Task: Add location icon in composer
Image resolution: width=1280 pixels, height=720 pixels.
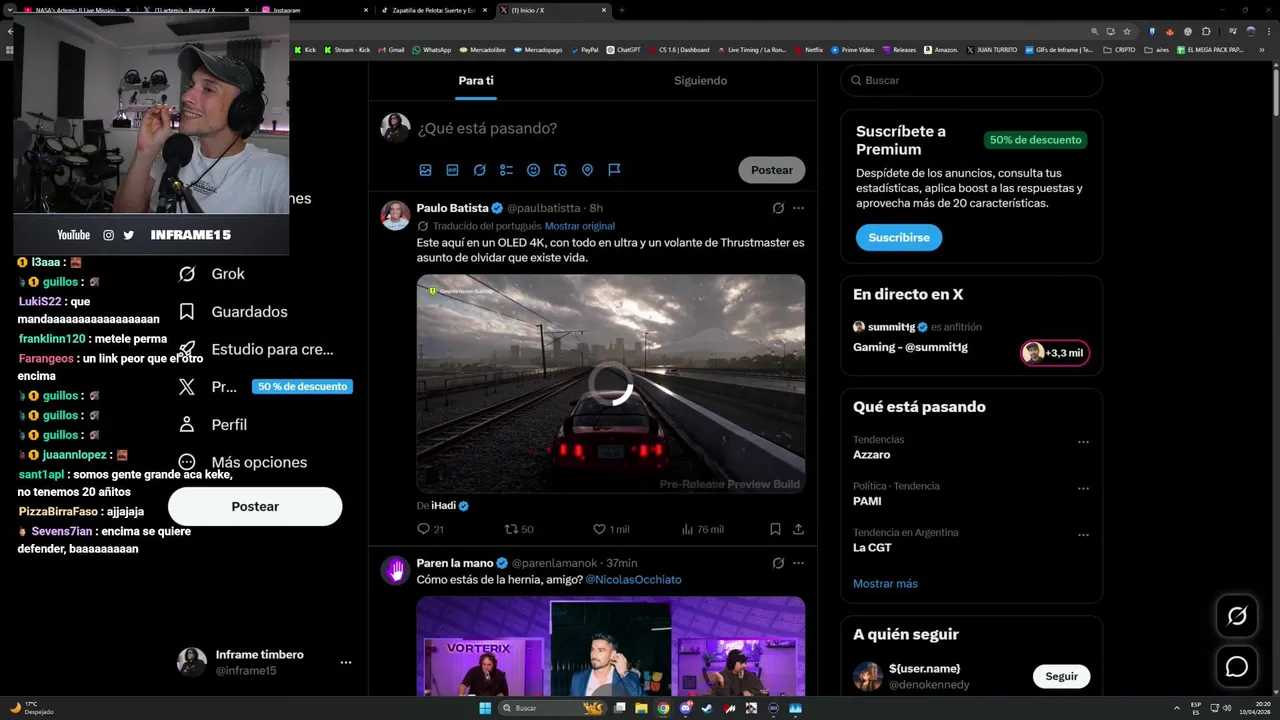Action: pos(587,170)
